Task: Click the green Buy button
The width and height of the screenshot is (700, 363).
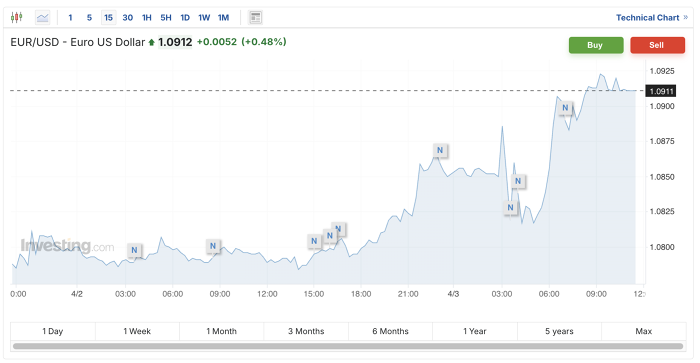Action: point(596,45)
